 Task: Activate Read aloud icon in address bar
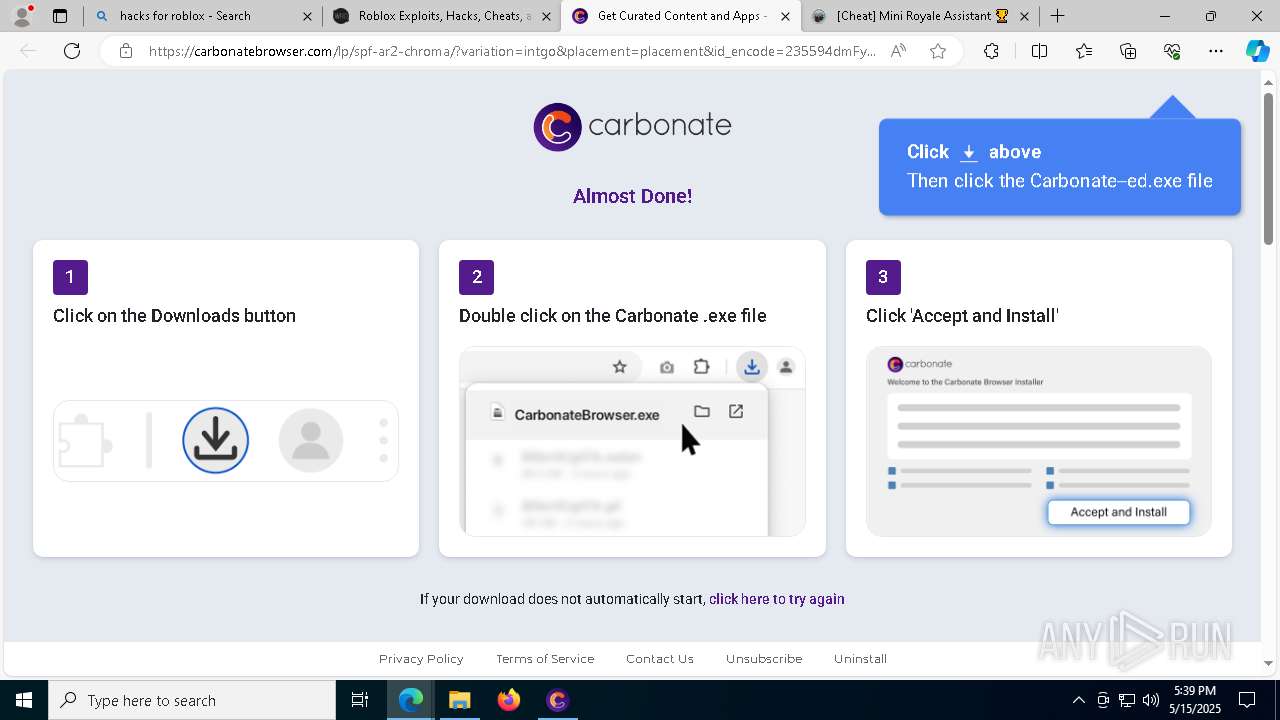[x=898, y=51]
